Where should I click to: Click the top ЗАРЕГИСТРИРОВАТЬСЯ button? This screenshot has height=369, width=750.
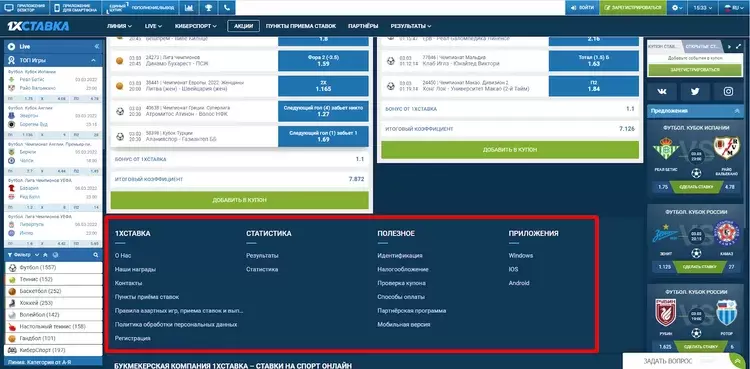pyautogui.click(x=633, y=8)
